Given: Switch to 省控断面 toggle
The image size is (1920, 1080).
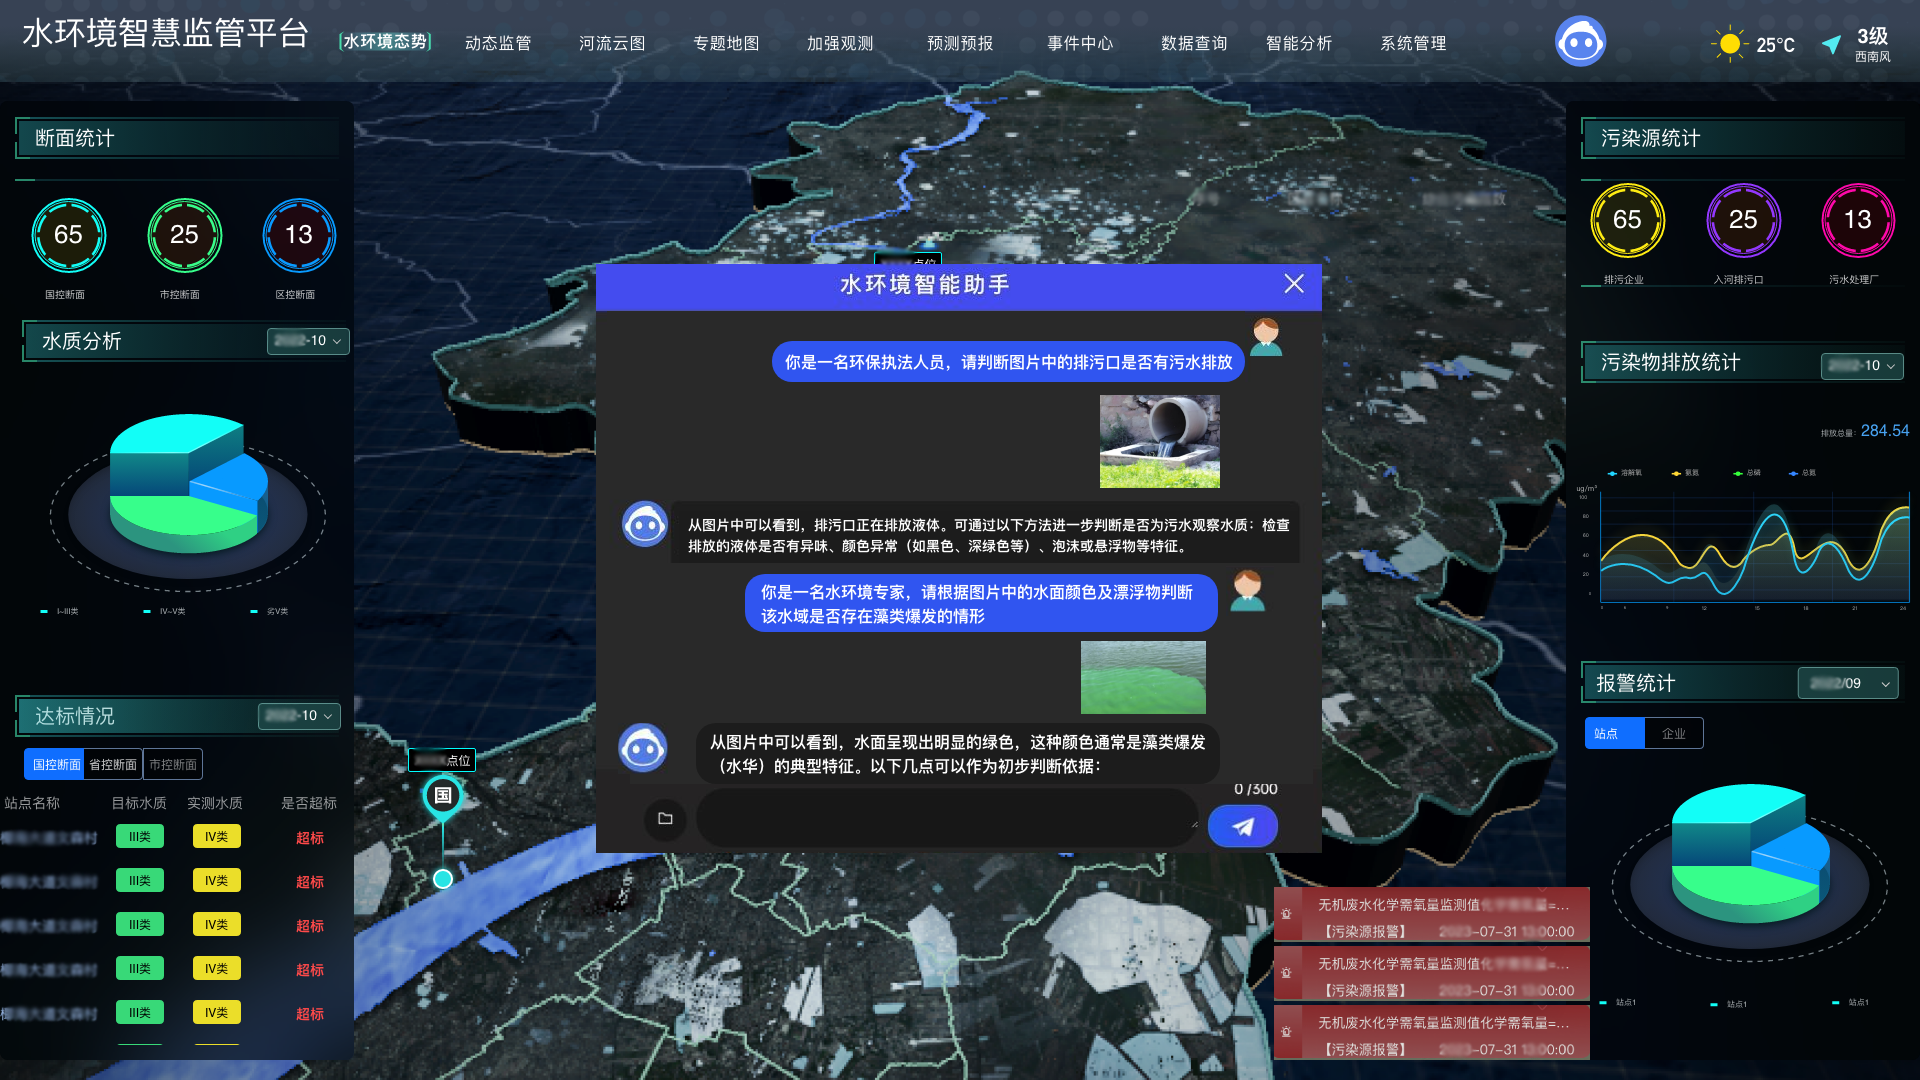Looking at the screenshot, I should (113, 764).
